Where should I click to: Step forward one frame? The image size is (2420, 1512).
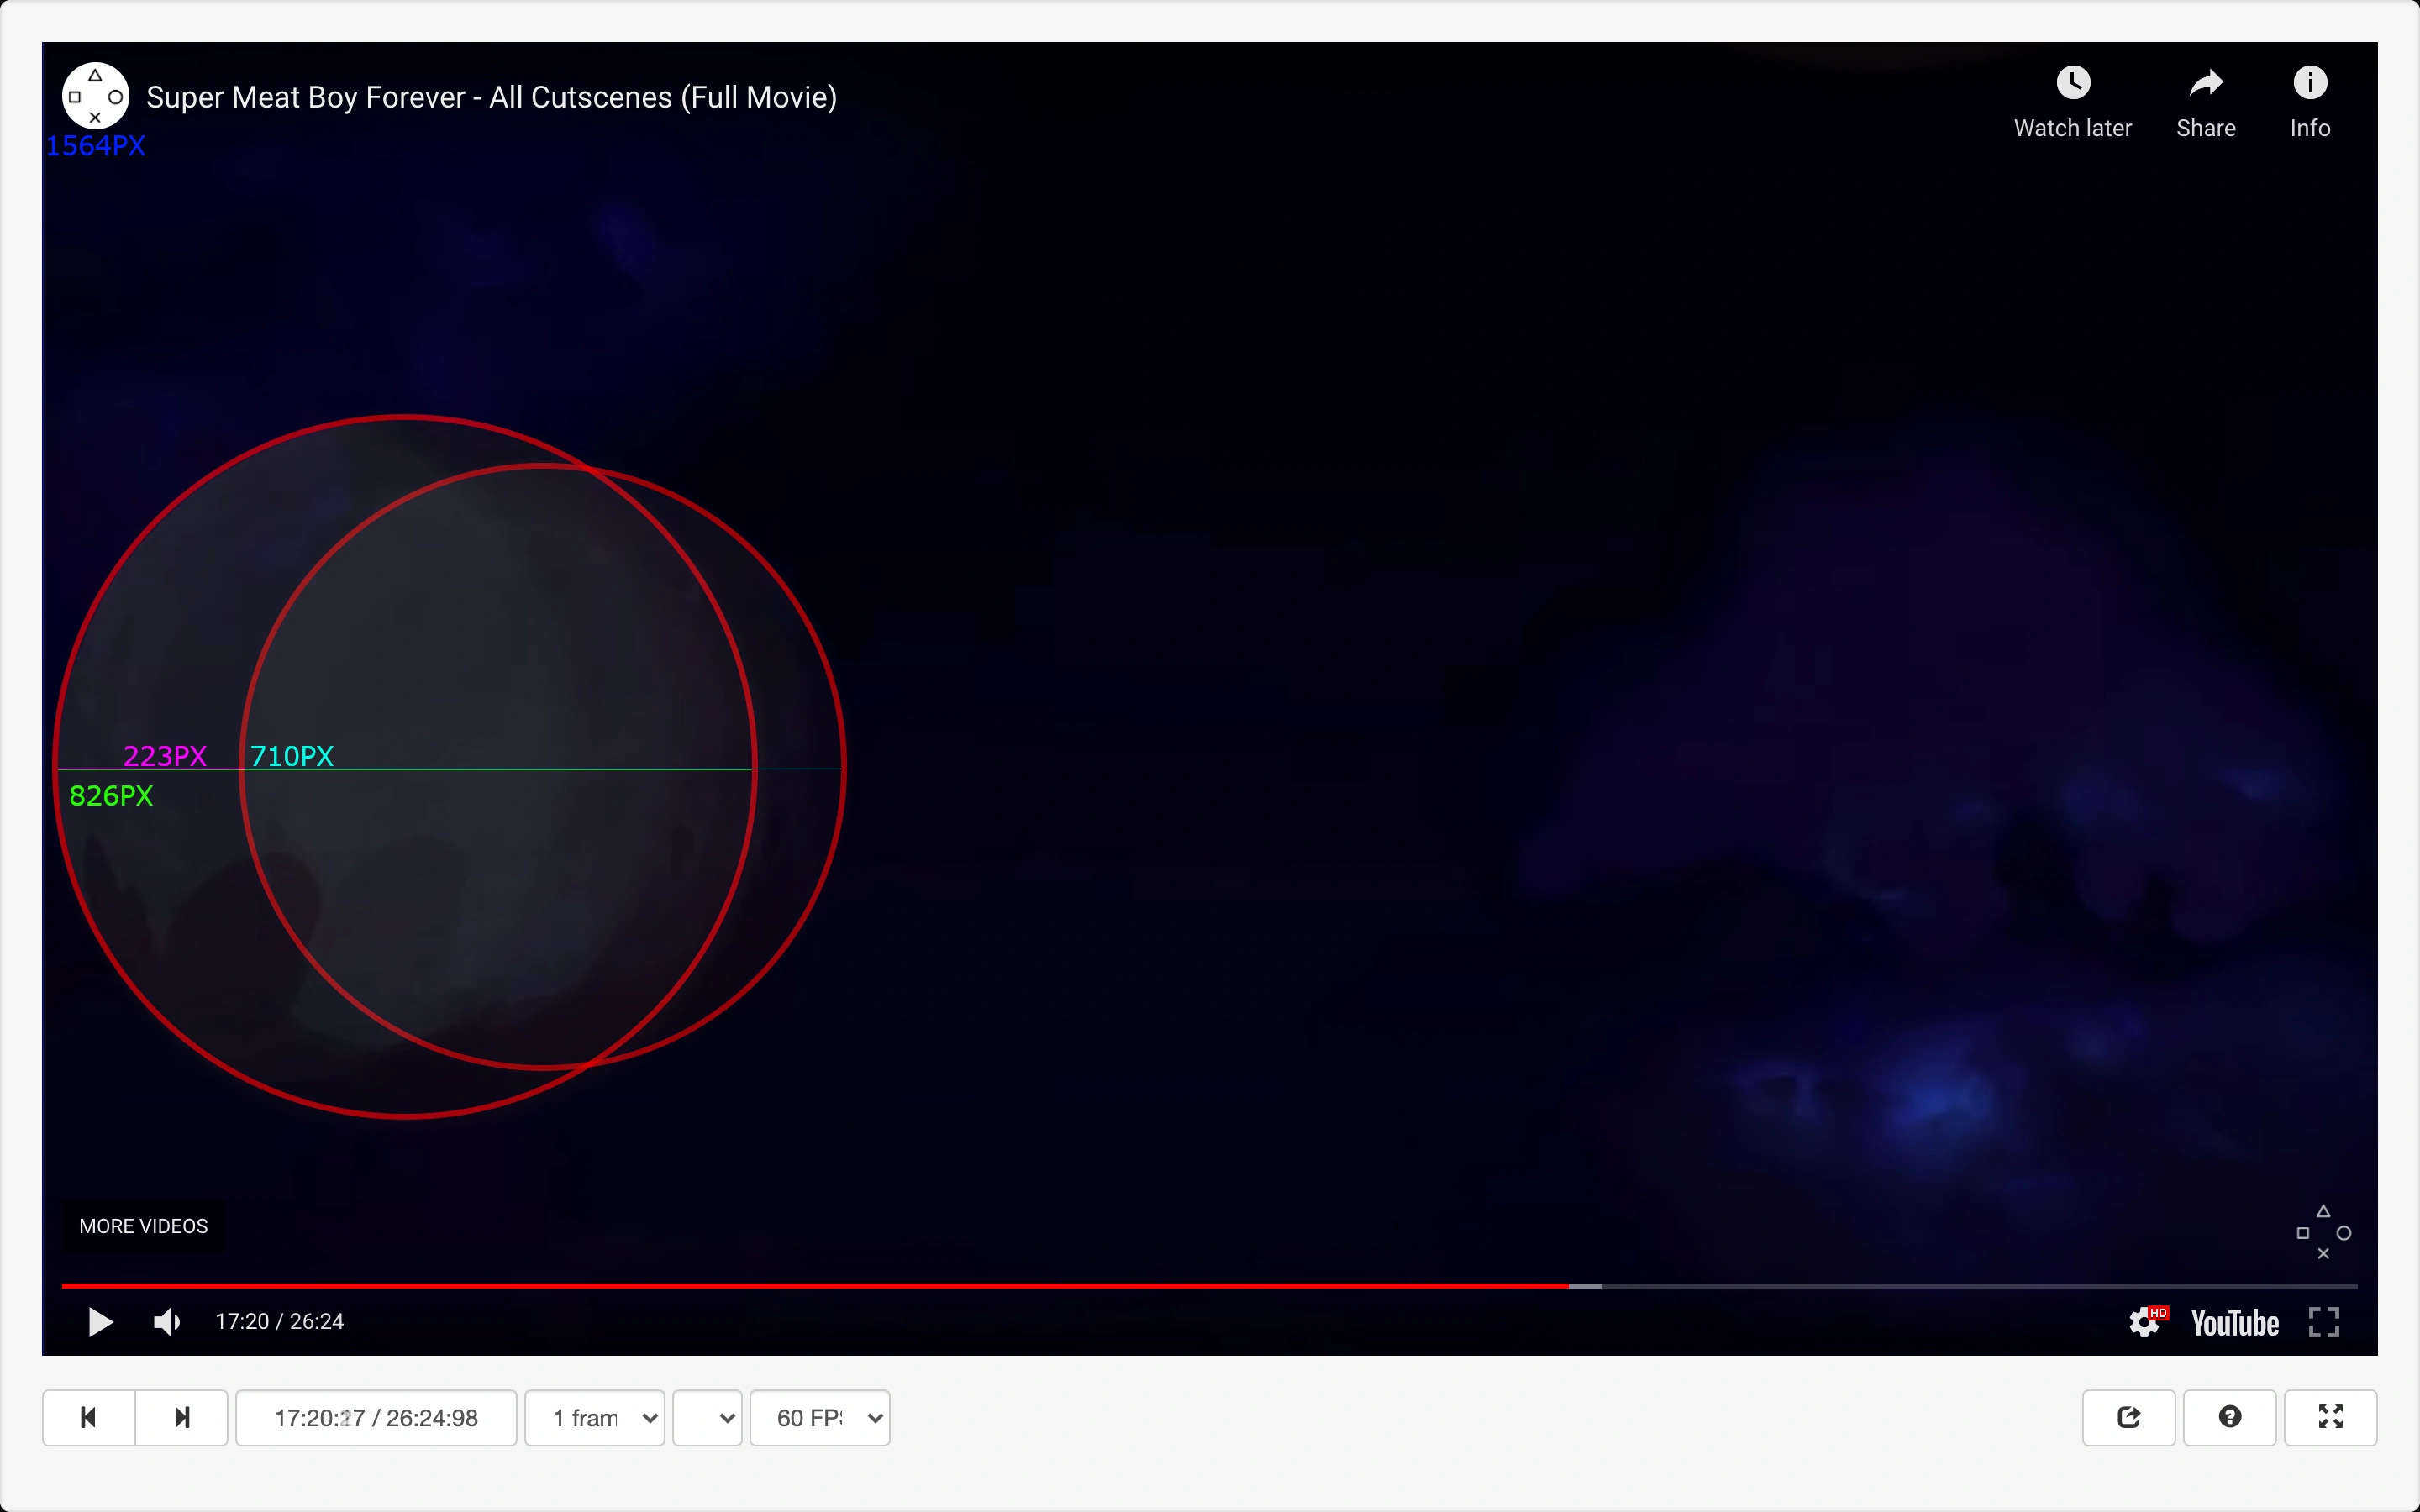point(182,1417)
